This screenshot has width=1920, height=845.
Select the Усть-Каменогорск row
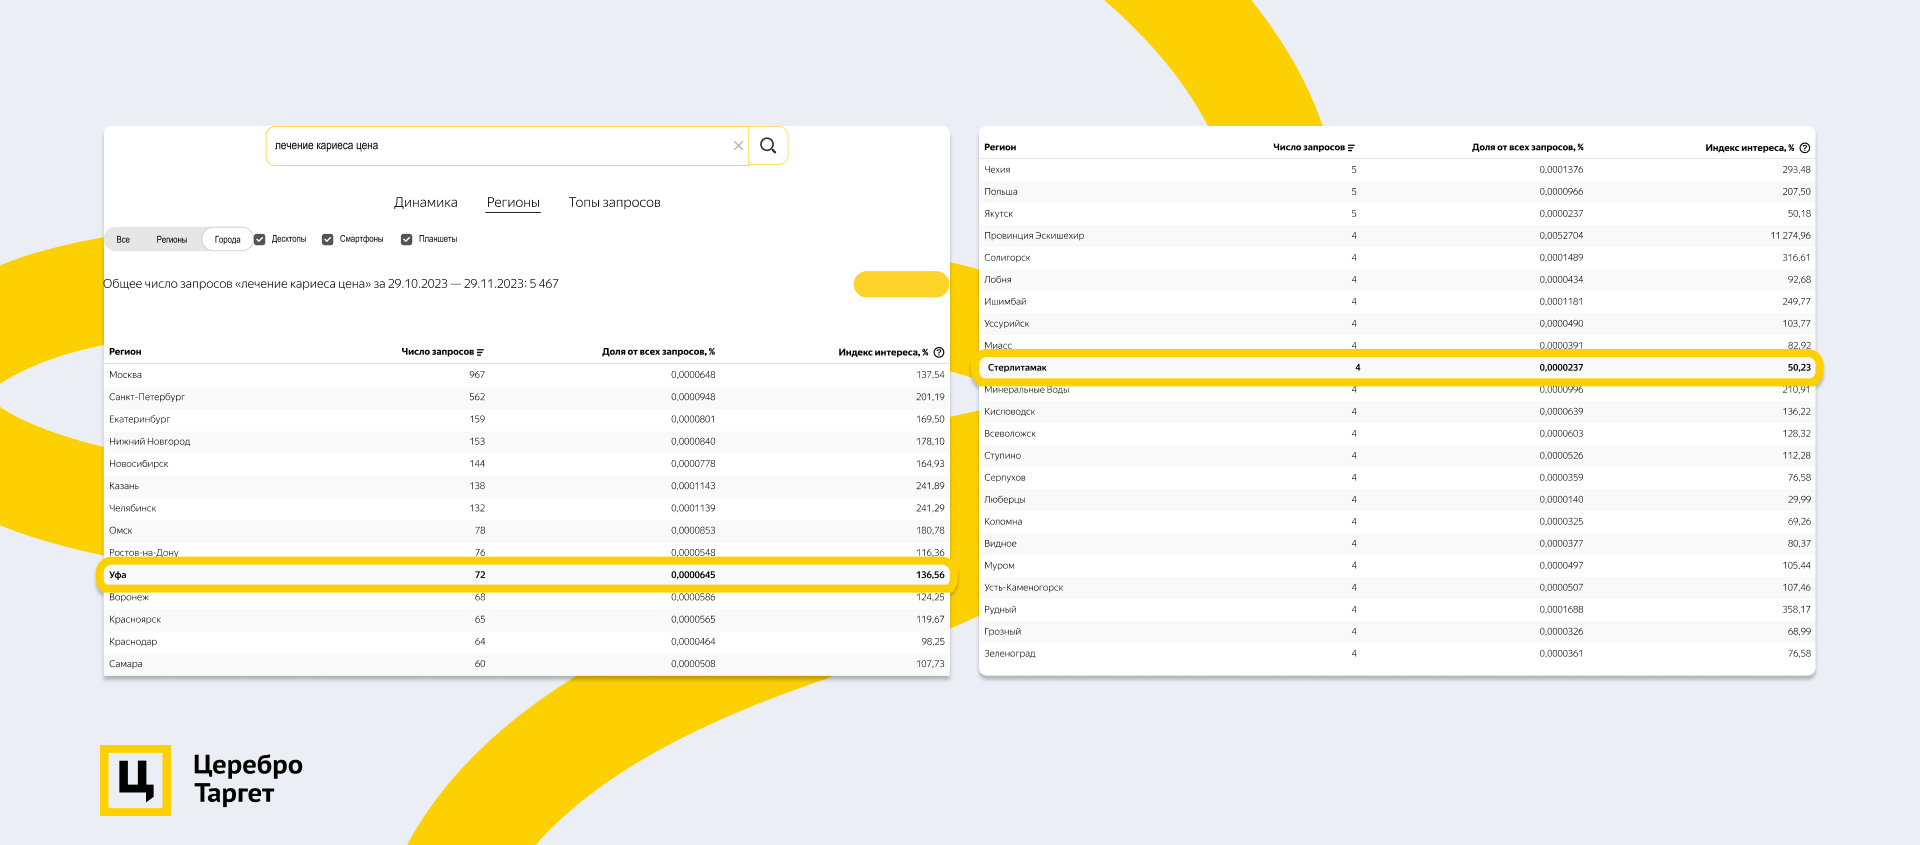point(1397,588)
